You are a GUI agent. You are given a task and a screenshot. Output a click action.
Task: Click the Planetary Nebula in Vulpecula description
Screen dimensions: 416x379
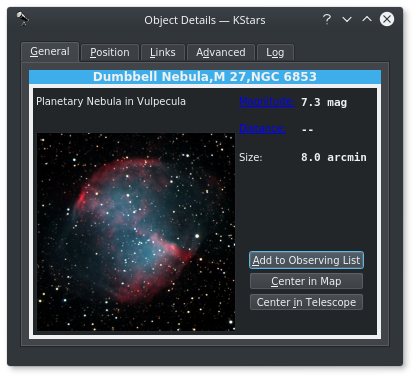tap(111, 101)
